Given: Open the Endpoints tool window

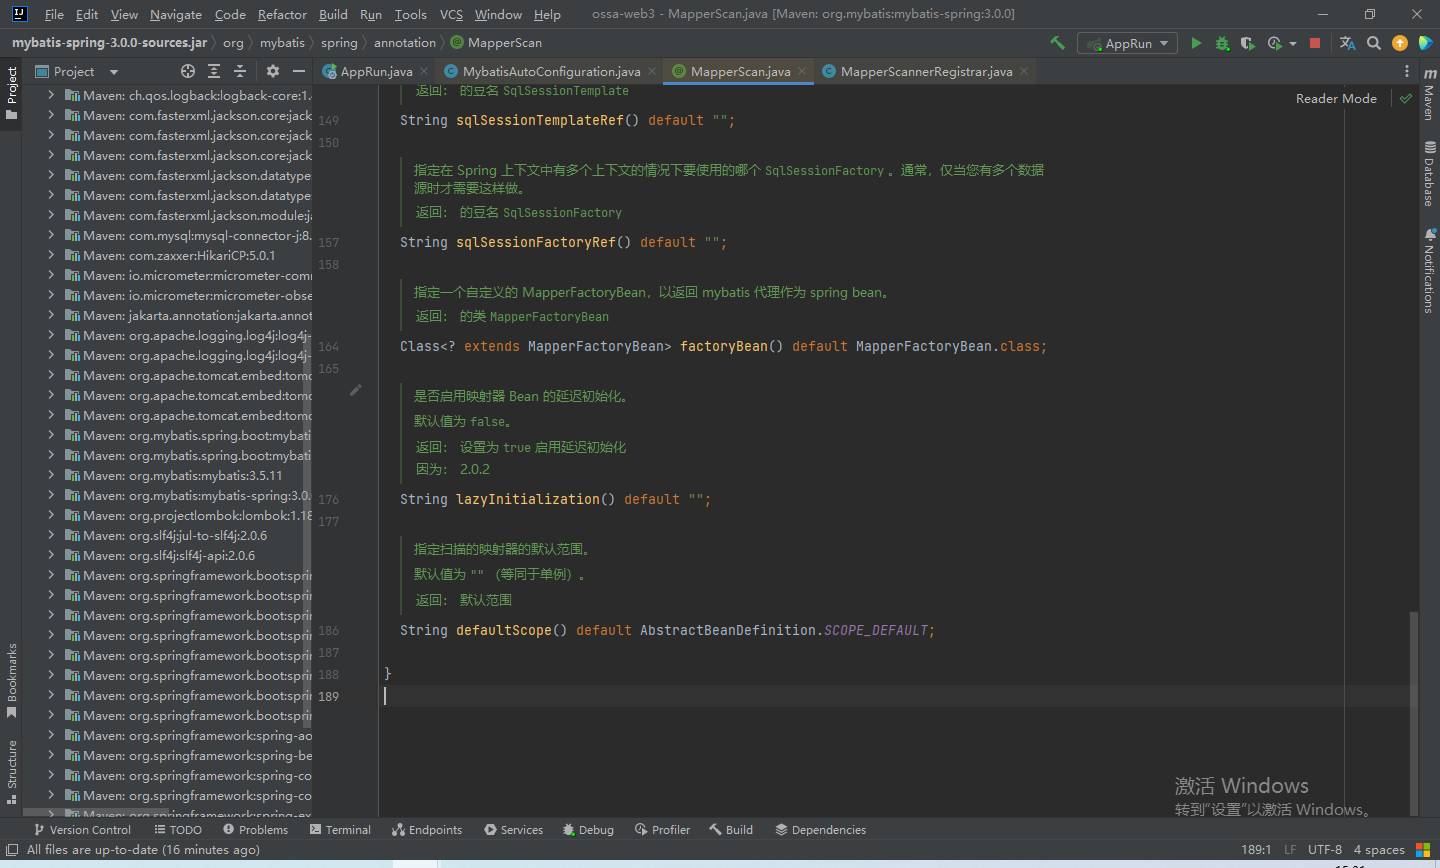Looking at the screenshot, I should tap(427, 830).
